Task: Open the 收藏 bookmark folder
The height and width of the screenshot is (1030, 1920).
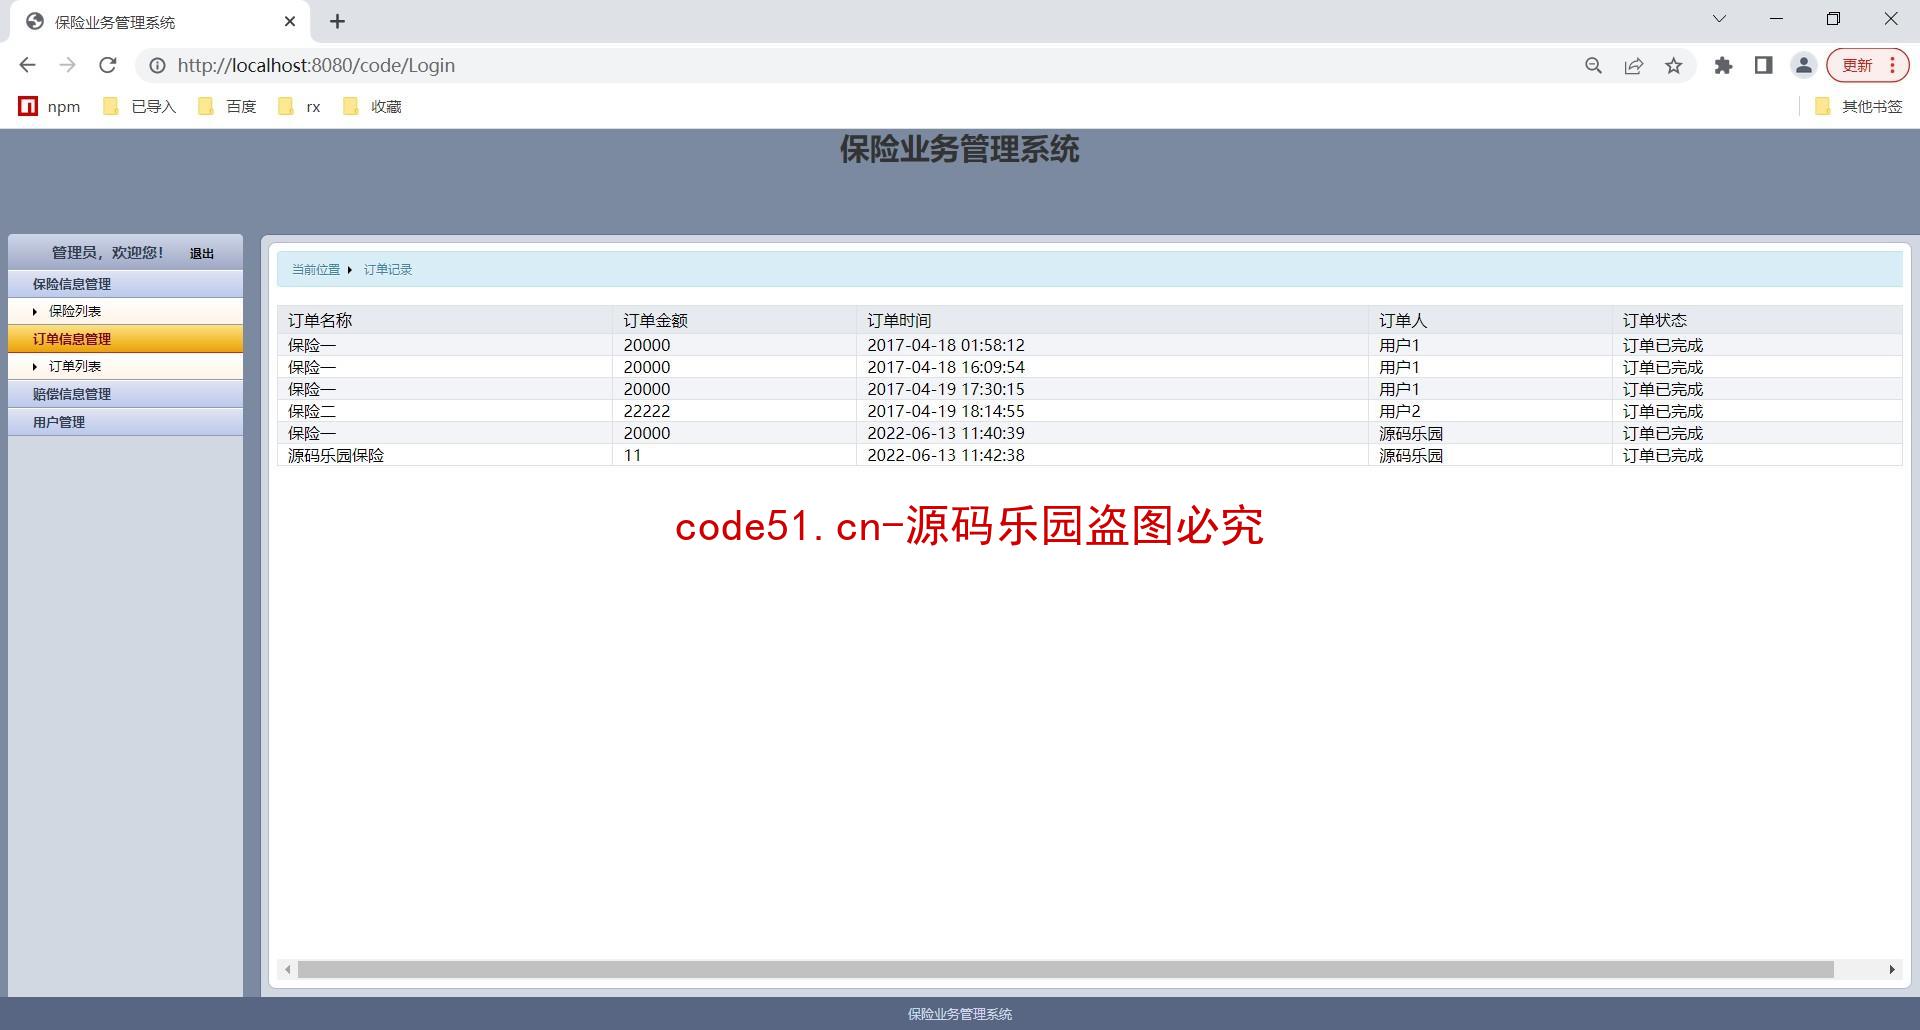Action: [372, 106]
